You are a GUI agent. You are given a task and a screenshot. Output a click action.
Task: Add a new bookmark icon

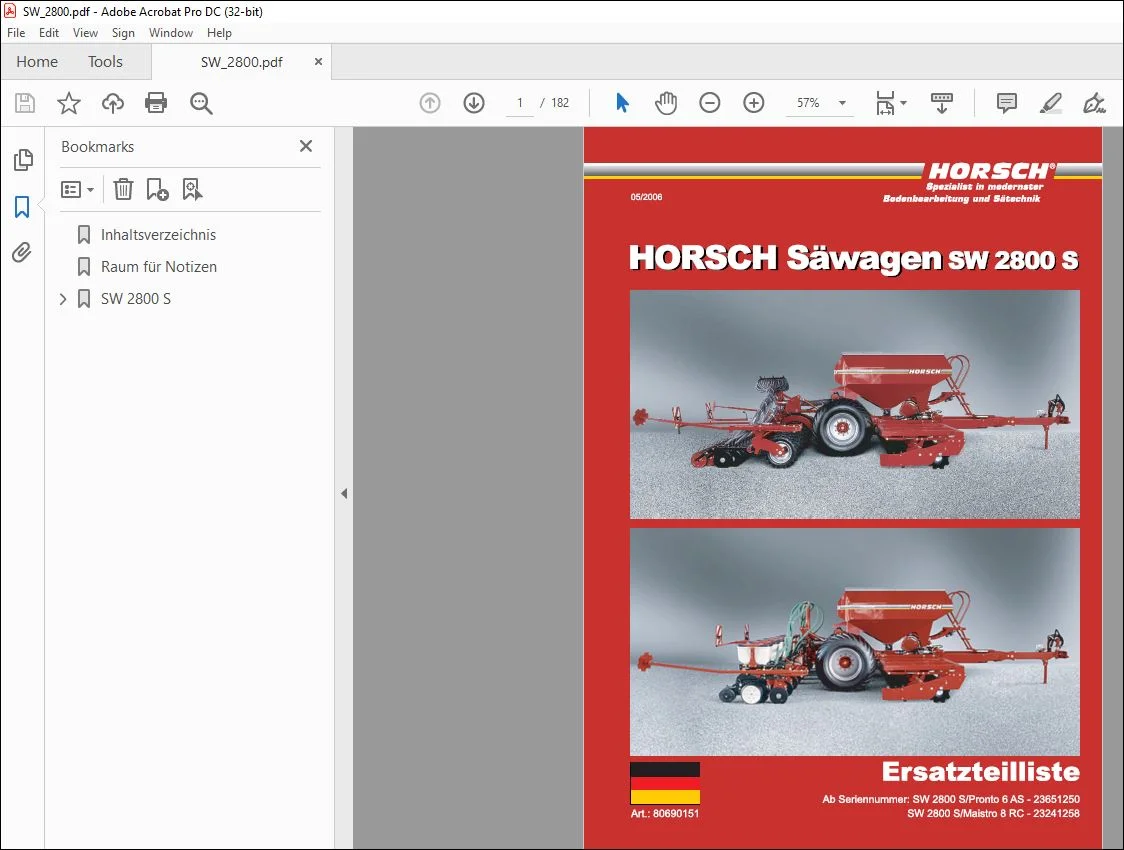coord(157,189)
